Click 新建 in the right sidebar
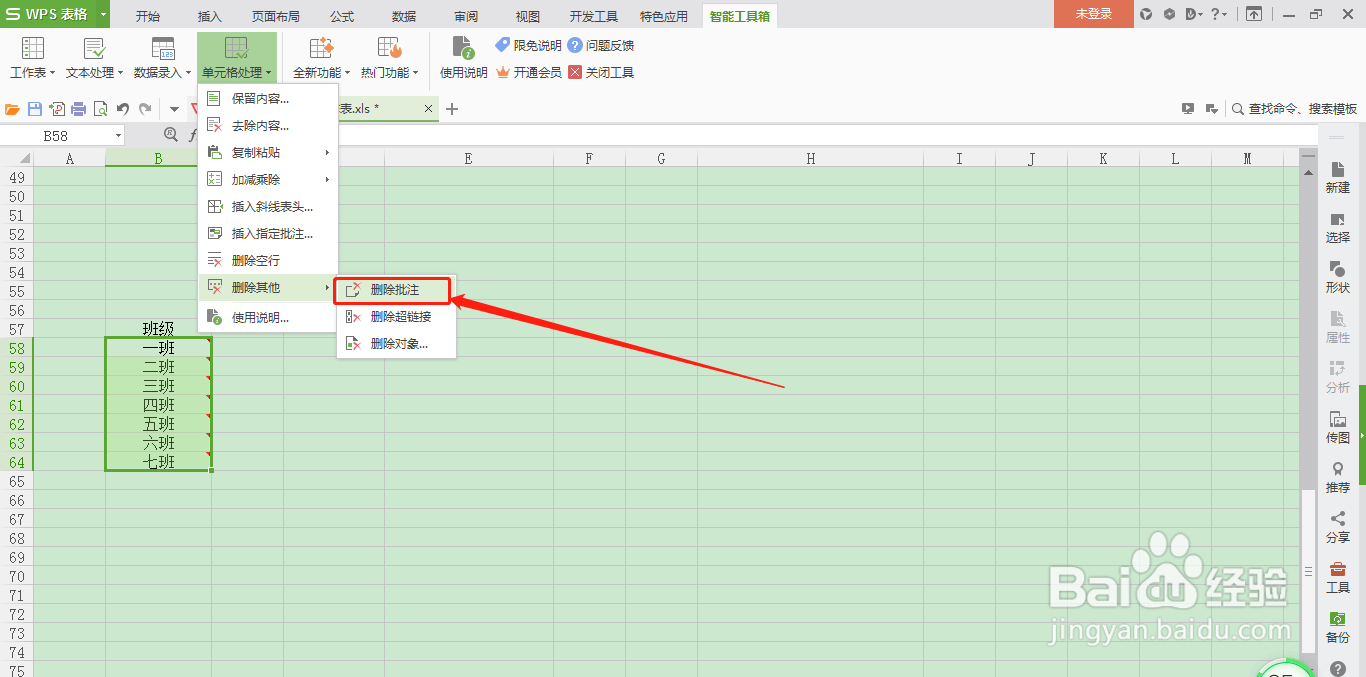 click(1337, 178)
